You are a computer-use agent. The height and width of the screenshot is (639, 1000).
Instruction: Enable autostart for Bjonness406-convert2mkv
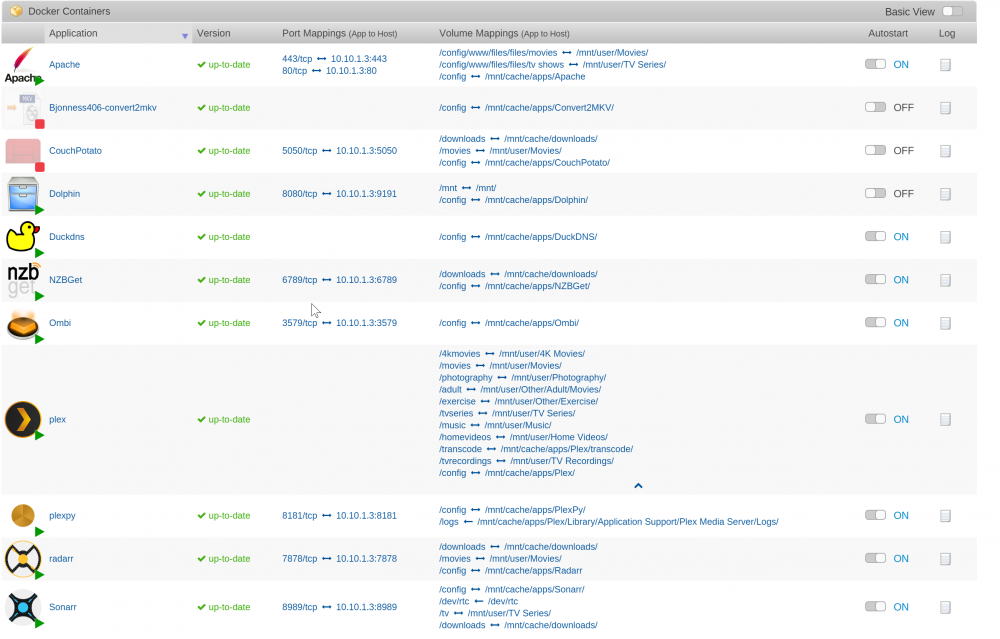875,106
